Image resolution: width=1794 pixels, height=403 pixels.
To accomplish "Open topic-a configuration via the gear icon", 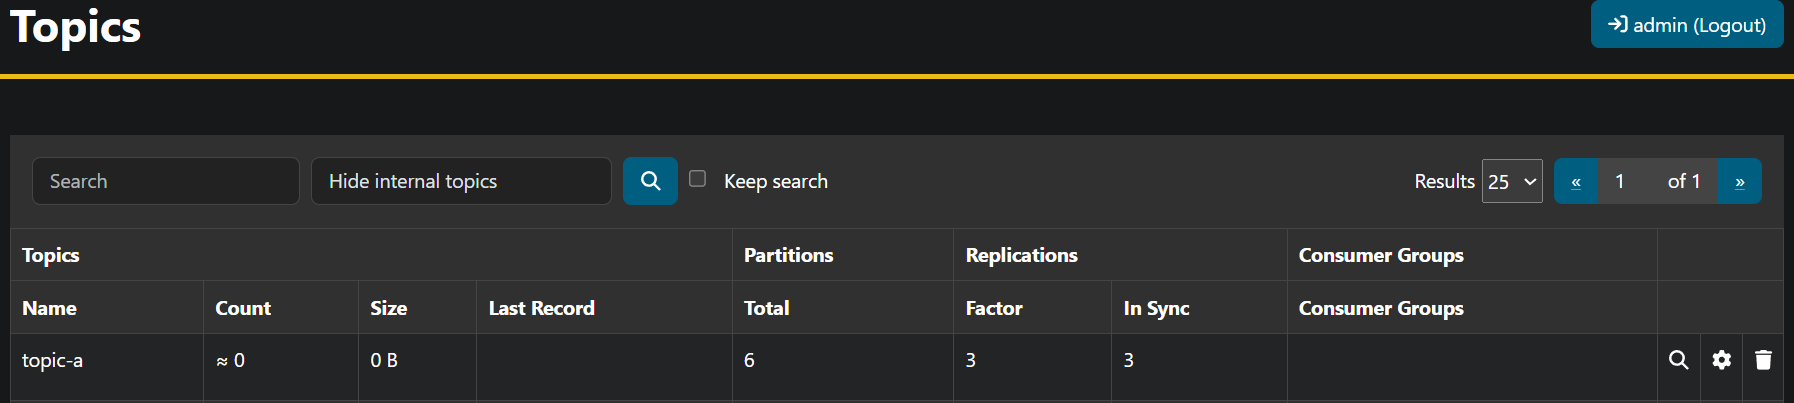I will pyautogui.click(x=1721, y=360).
